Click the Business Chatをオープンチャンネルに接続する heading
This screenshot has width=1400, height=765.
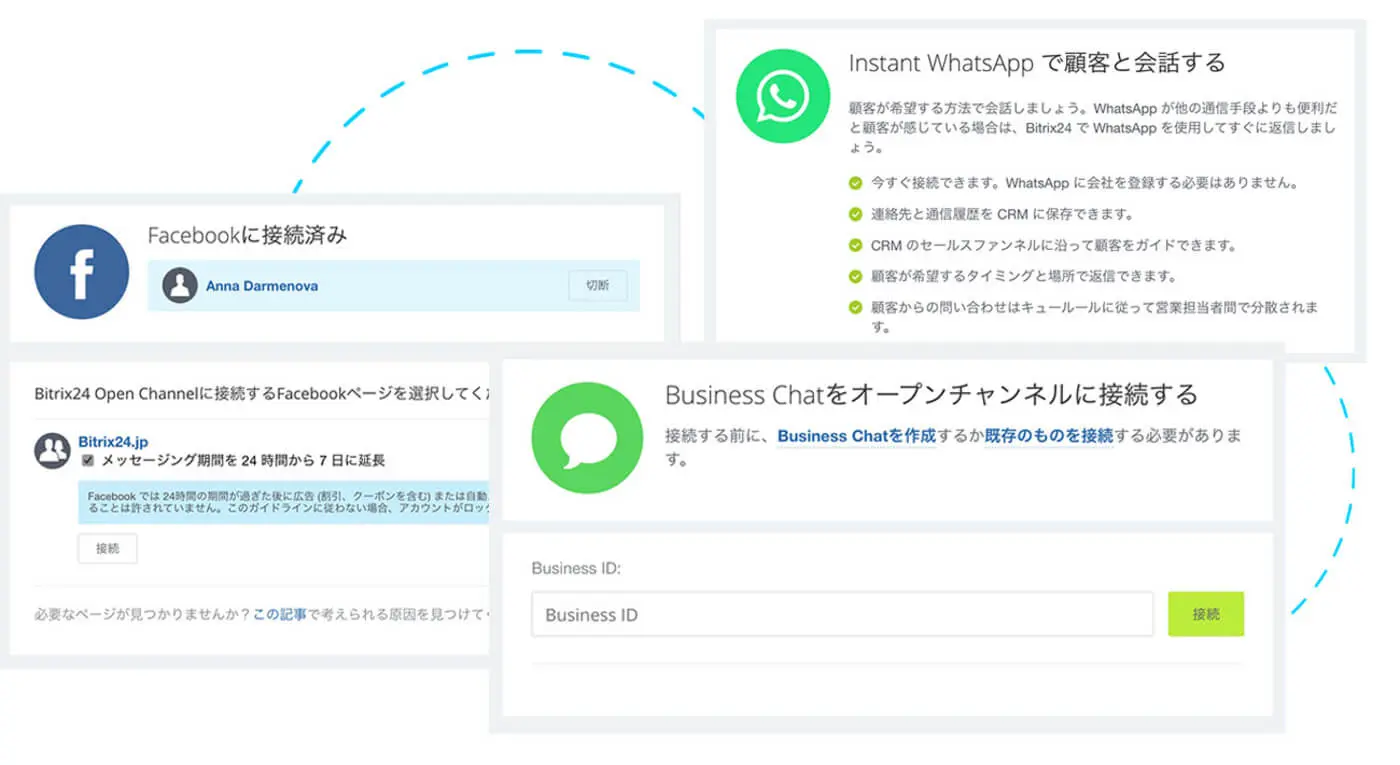click(x=931, y=394)
